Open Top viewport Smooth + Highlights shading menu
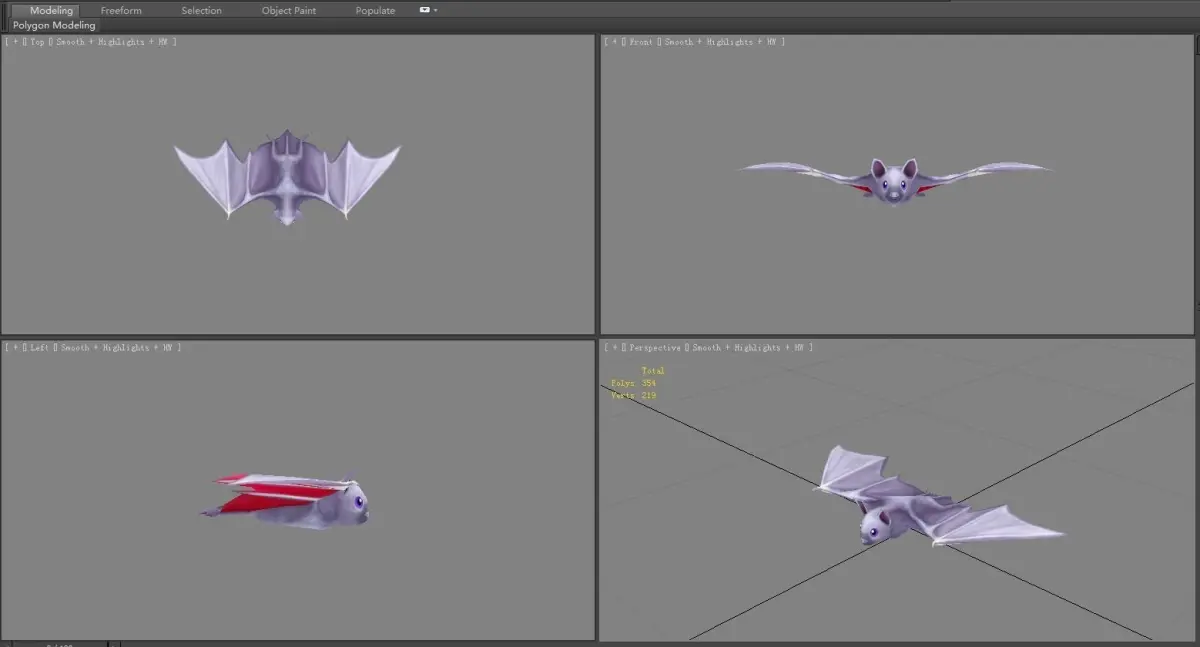 pos(115,42)
